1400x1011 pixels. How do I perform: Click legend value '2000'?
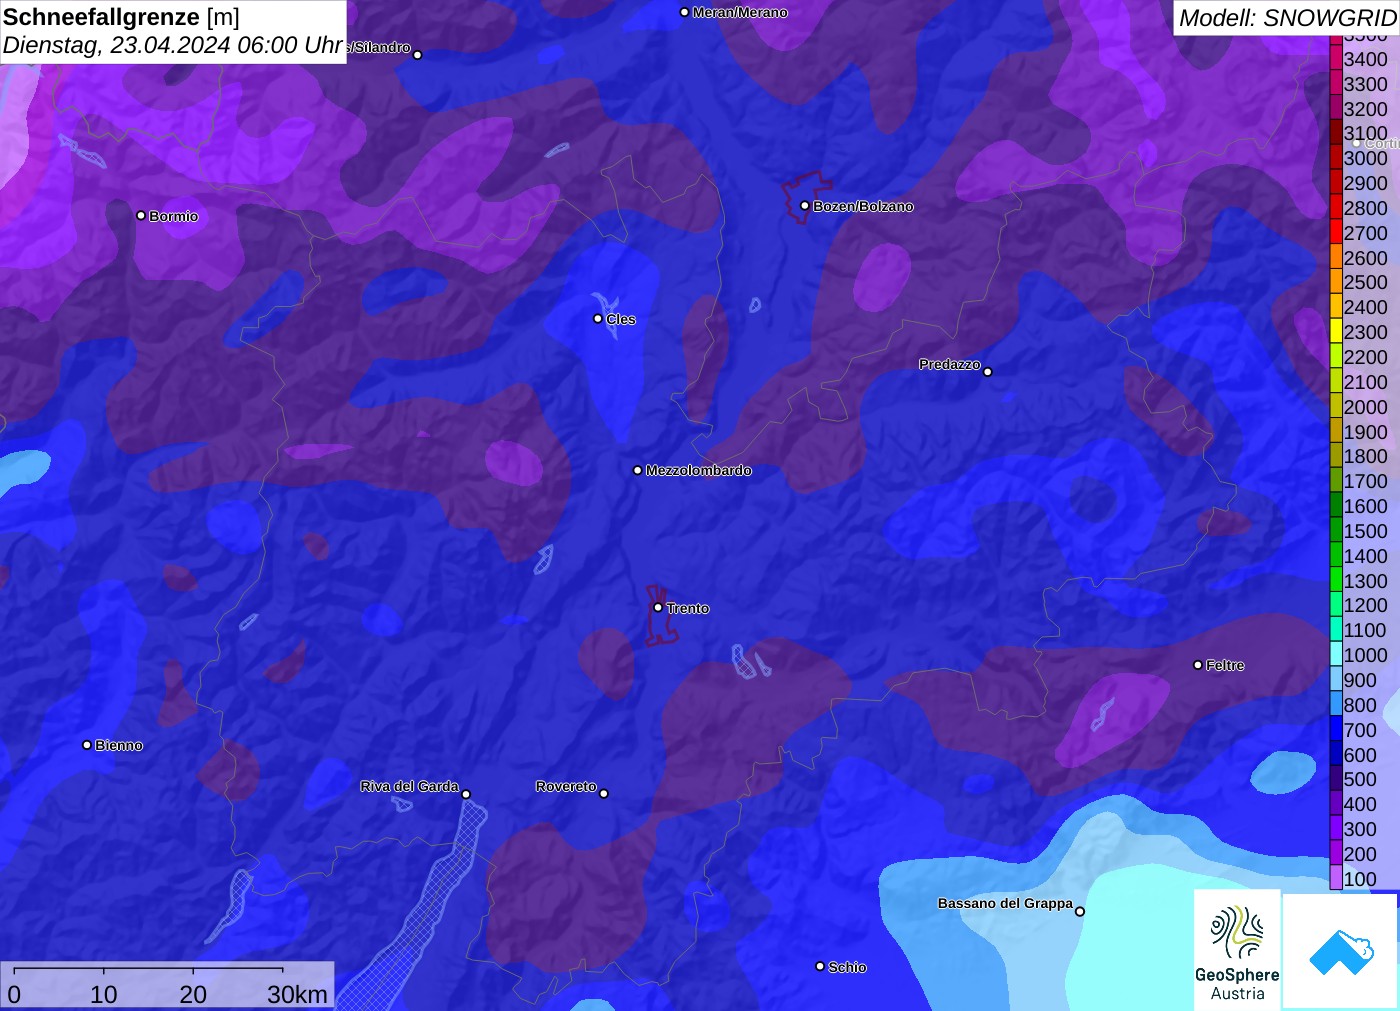point(1365,407)
